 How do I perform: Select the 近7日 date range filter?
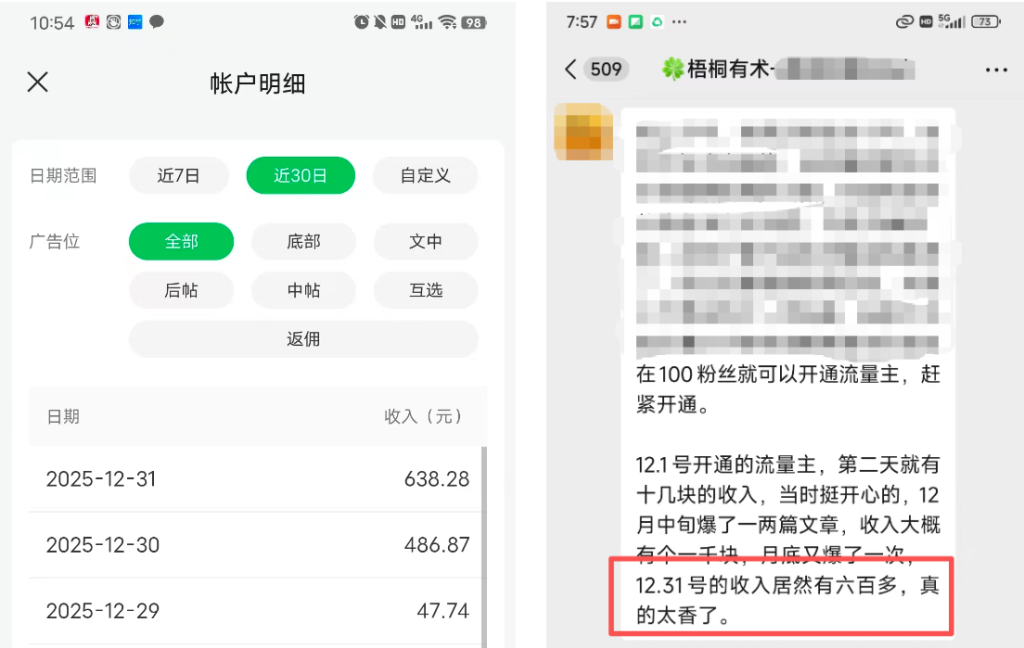(x=179, y=175)
